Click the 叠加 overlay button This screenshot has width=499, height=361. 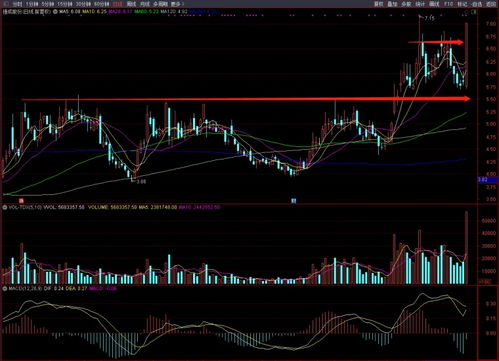[x=392, y=4]
